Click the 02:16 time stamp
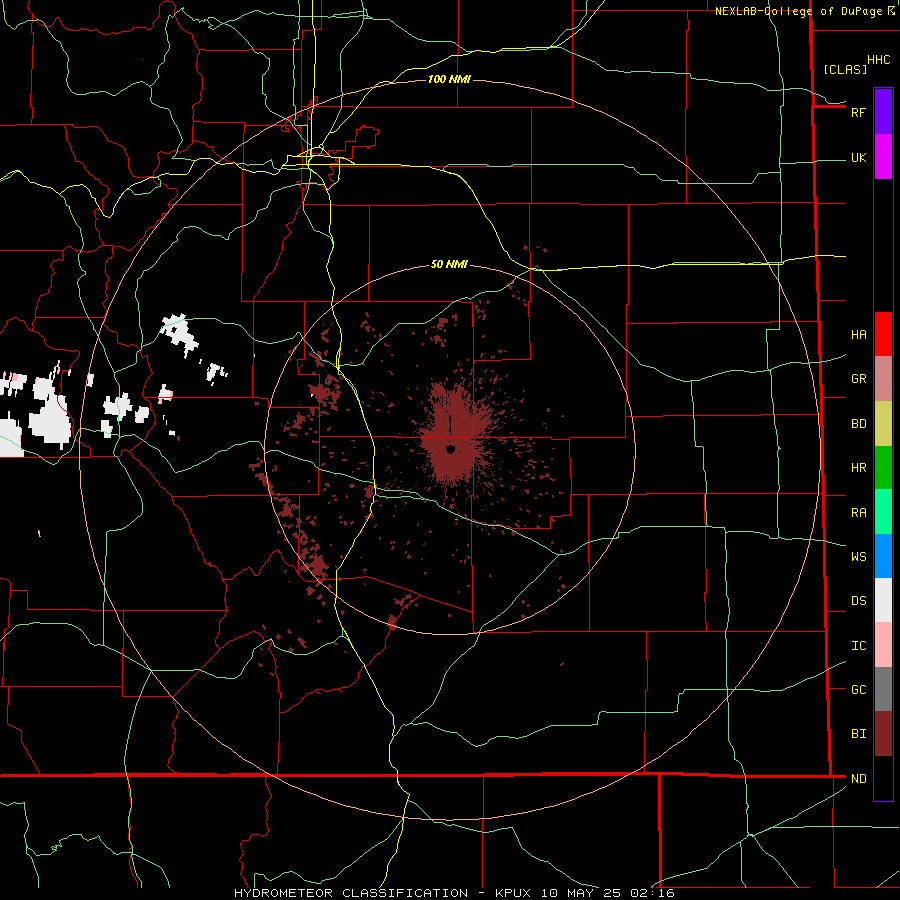The height and width of the screenshot is (900, 900). tap(652, 893)
